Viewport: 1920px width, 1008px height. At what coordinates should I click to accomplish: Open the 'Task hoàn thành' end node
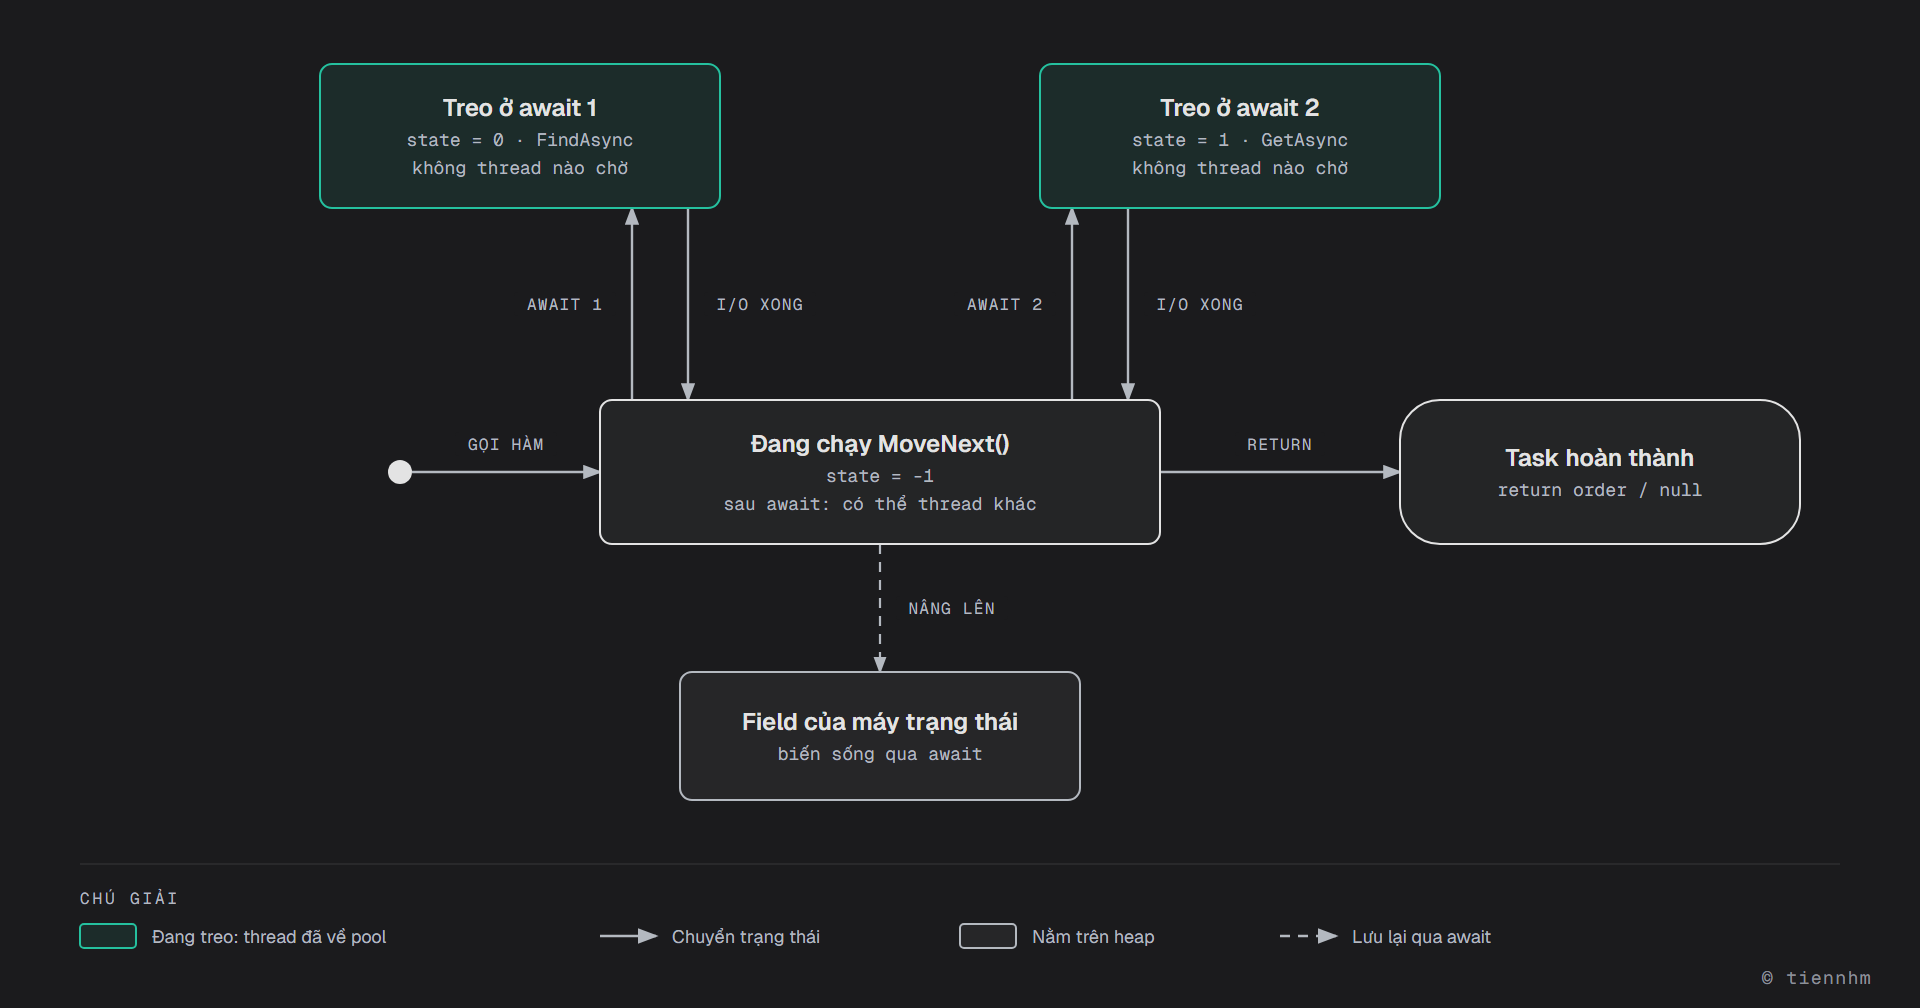[x=1600, y=472]
